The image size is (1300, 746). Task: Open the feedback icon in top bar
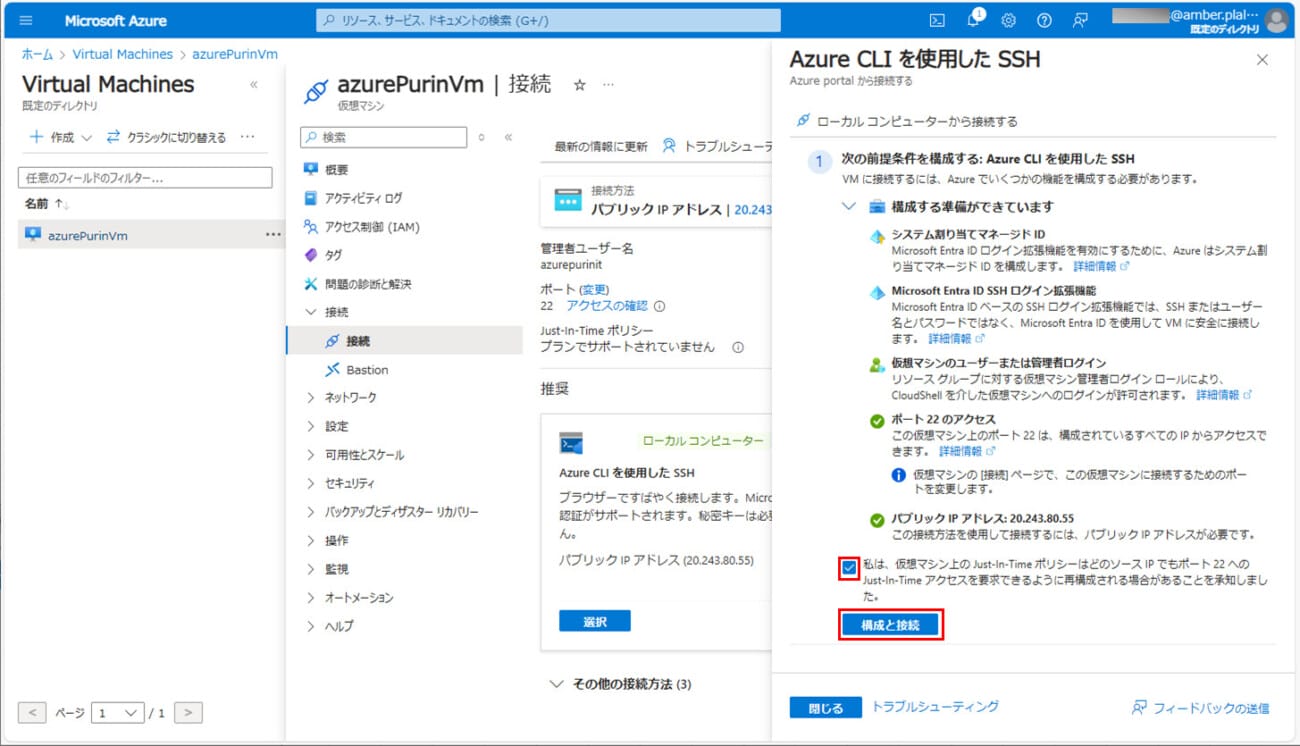1080,20
